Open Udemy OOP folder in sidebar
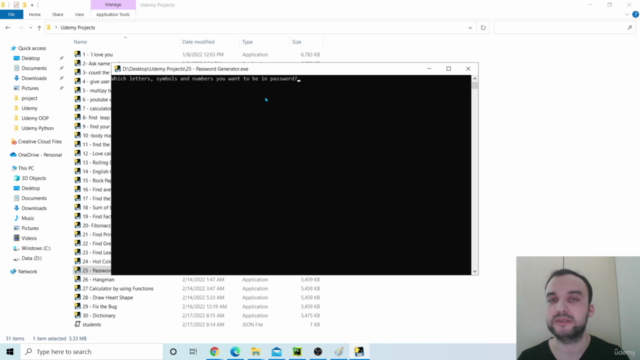The width and height of the screenshot is (640, 360). tap(35, 118)
